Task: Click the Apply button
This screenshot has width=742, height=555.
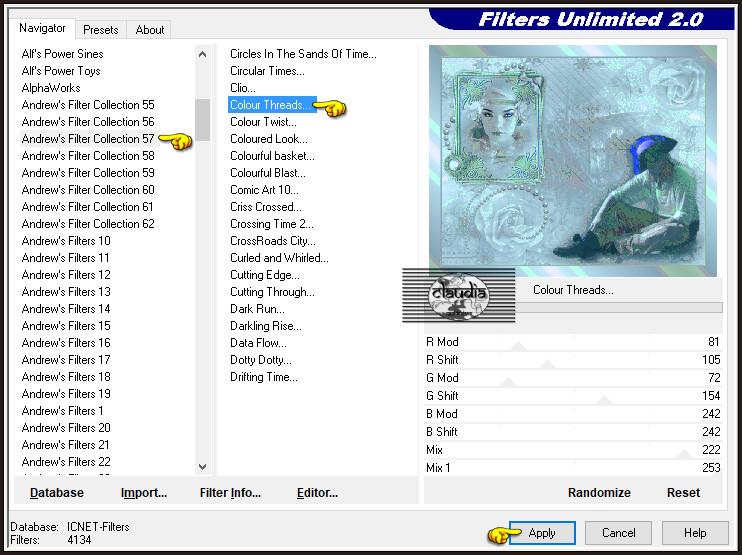Action: 542,533
